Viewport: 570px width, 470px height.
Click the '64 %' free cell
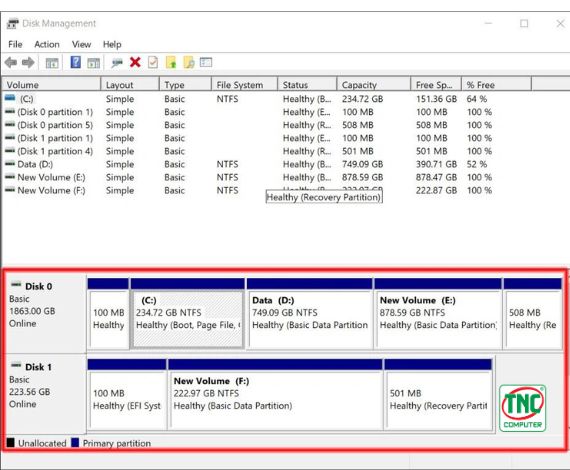click(477, 99)
